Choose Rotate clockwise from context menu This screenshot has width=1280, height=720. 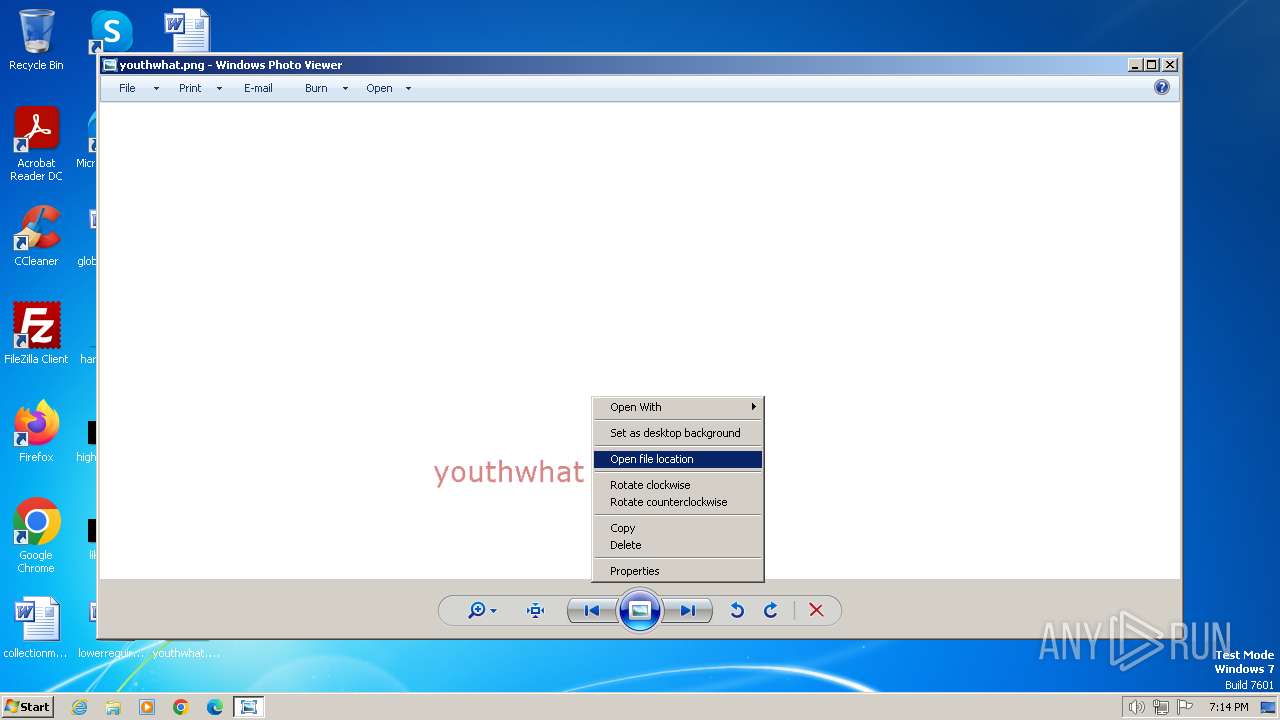pos(678,485)
